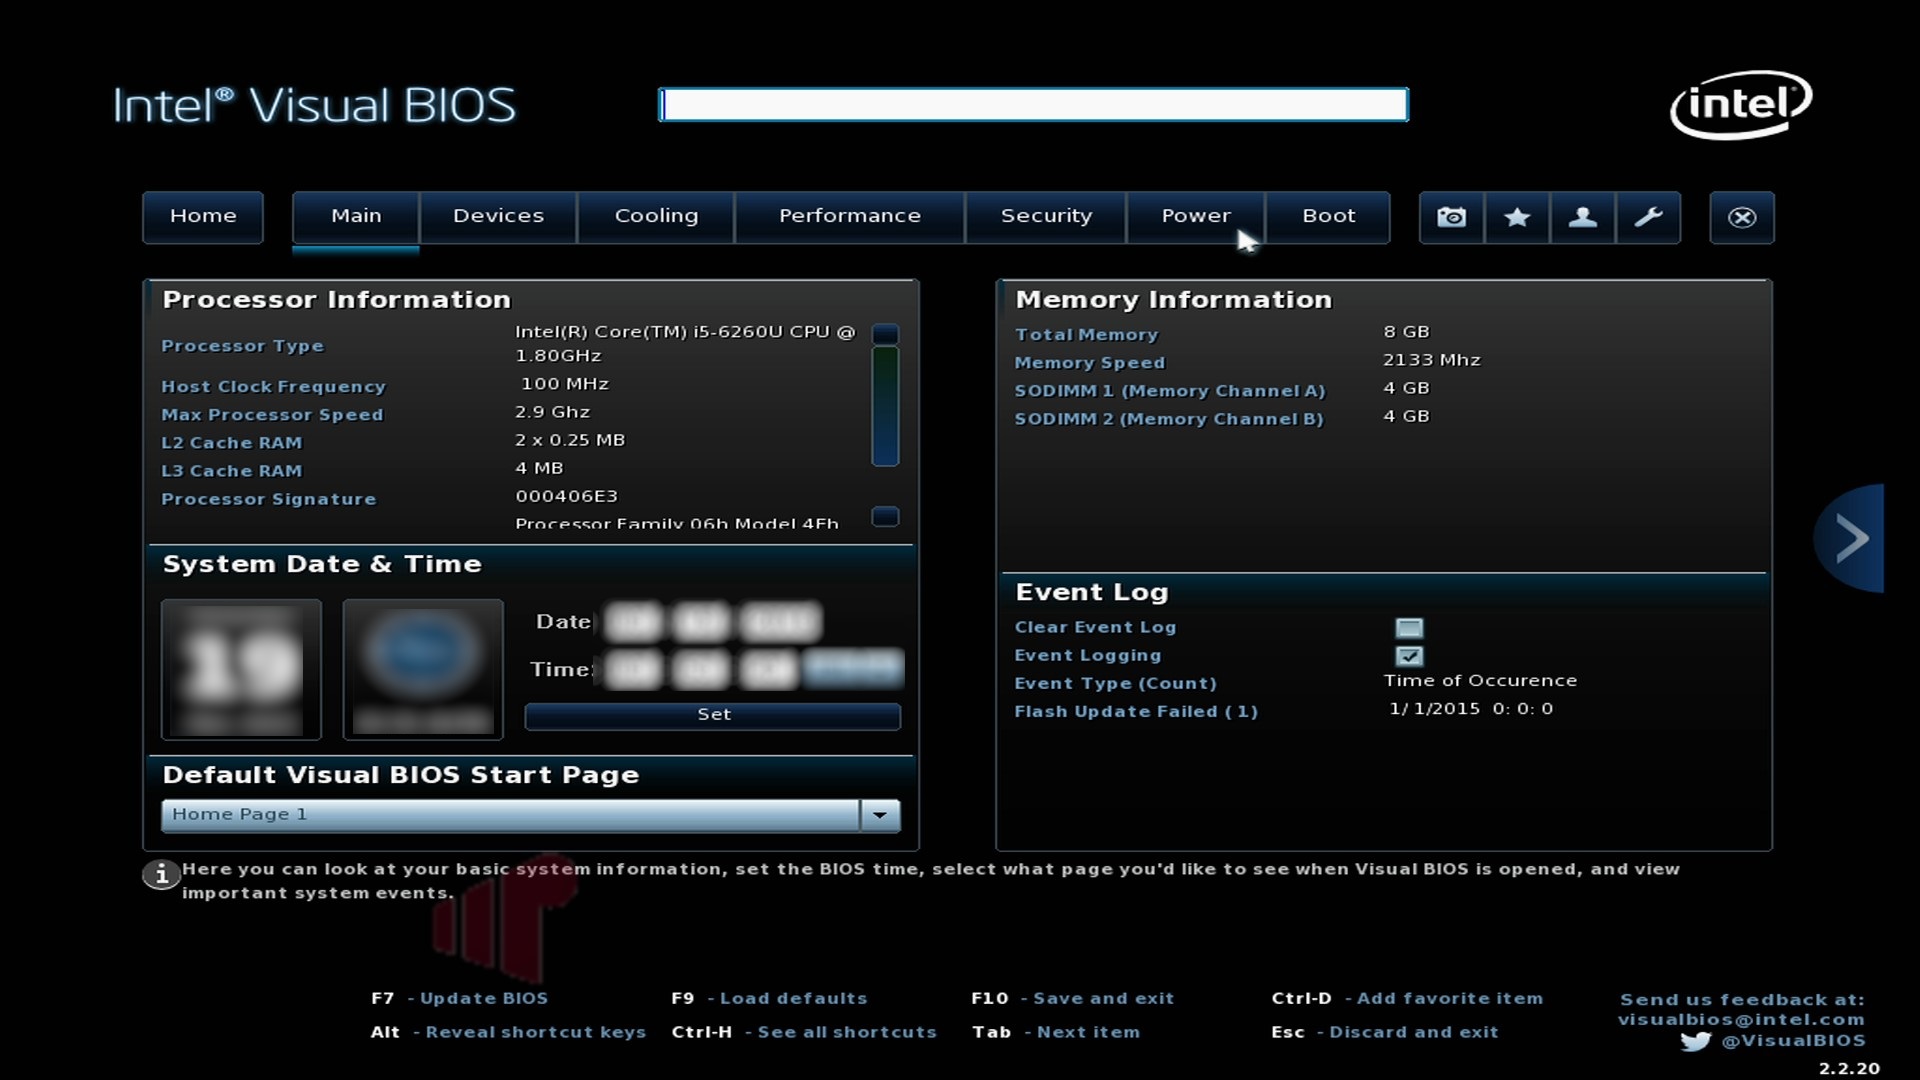Go to the Home tab

(x=203, y=217)
